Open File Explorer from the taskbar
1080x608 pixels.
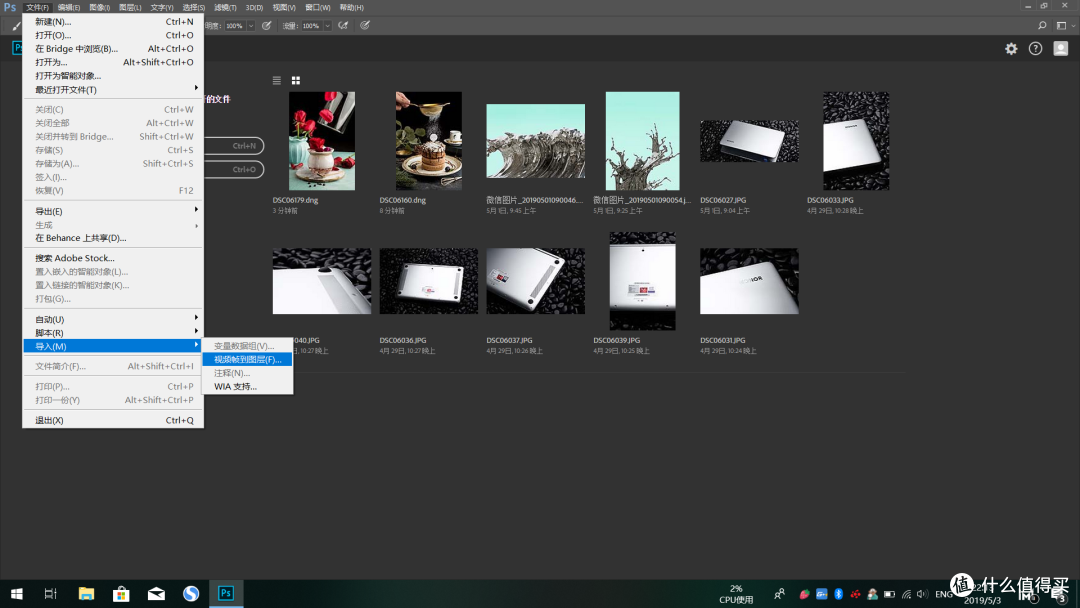pos(86,594)
